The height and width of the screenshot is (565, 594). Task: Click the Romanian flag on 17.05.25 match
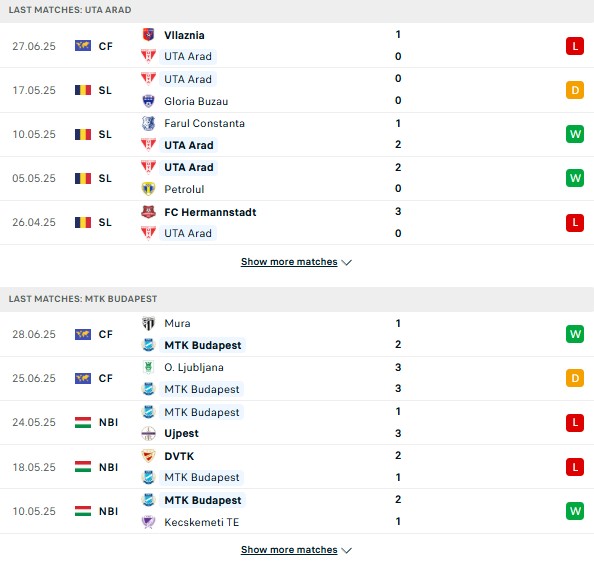click(83, 90)
